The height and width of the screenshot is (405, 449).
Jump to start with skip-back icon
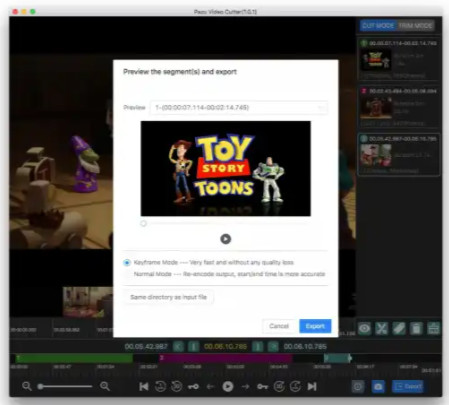pyautogui.click(x=144, y=386)
